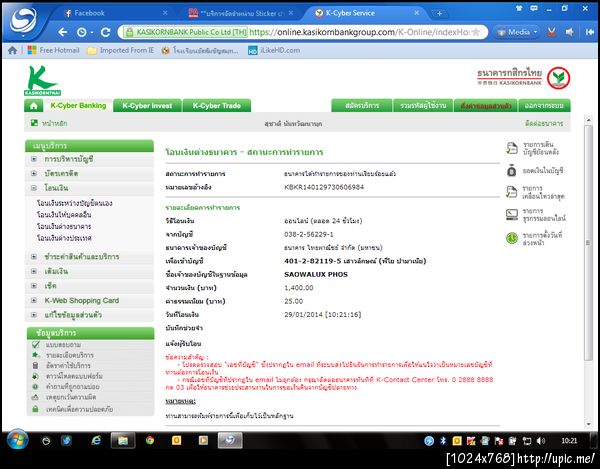Click the second document icon, below the money bag
This screenshot has height=469, width=600.
[x=512, y=192]
